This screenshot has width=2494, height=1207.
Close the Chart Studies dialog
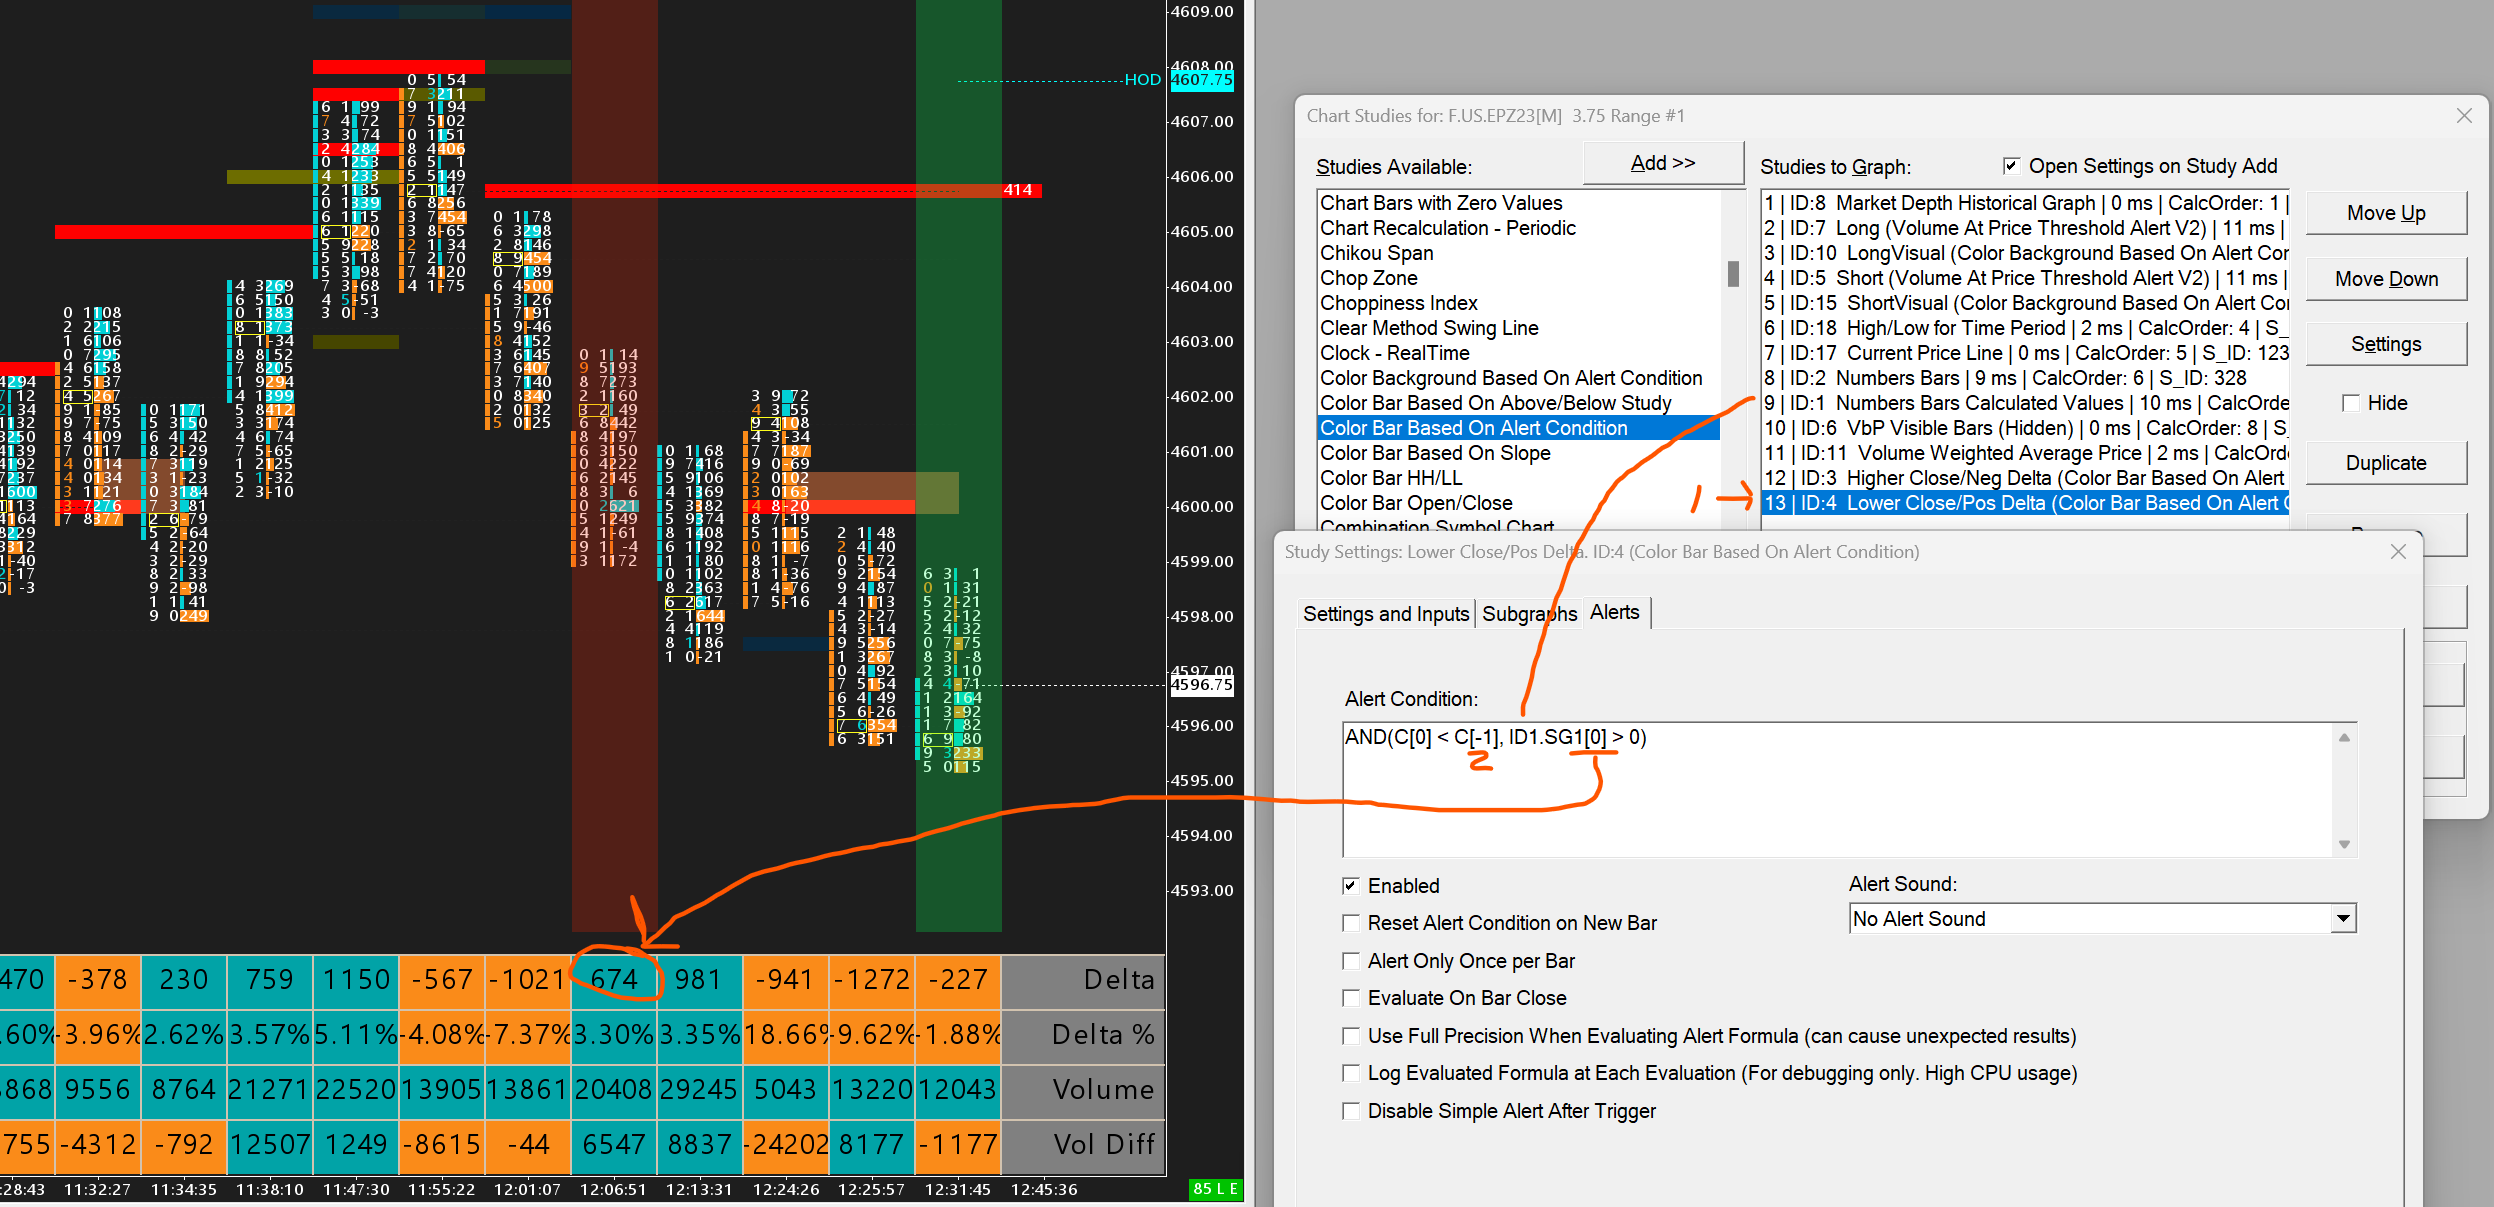2464,116
